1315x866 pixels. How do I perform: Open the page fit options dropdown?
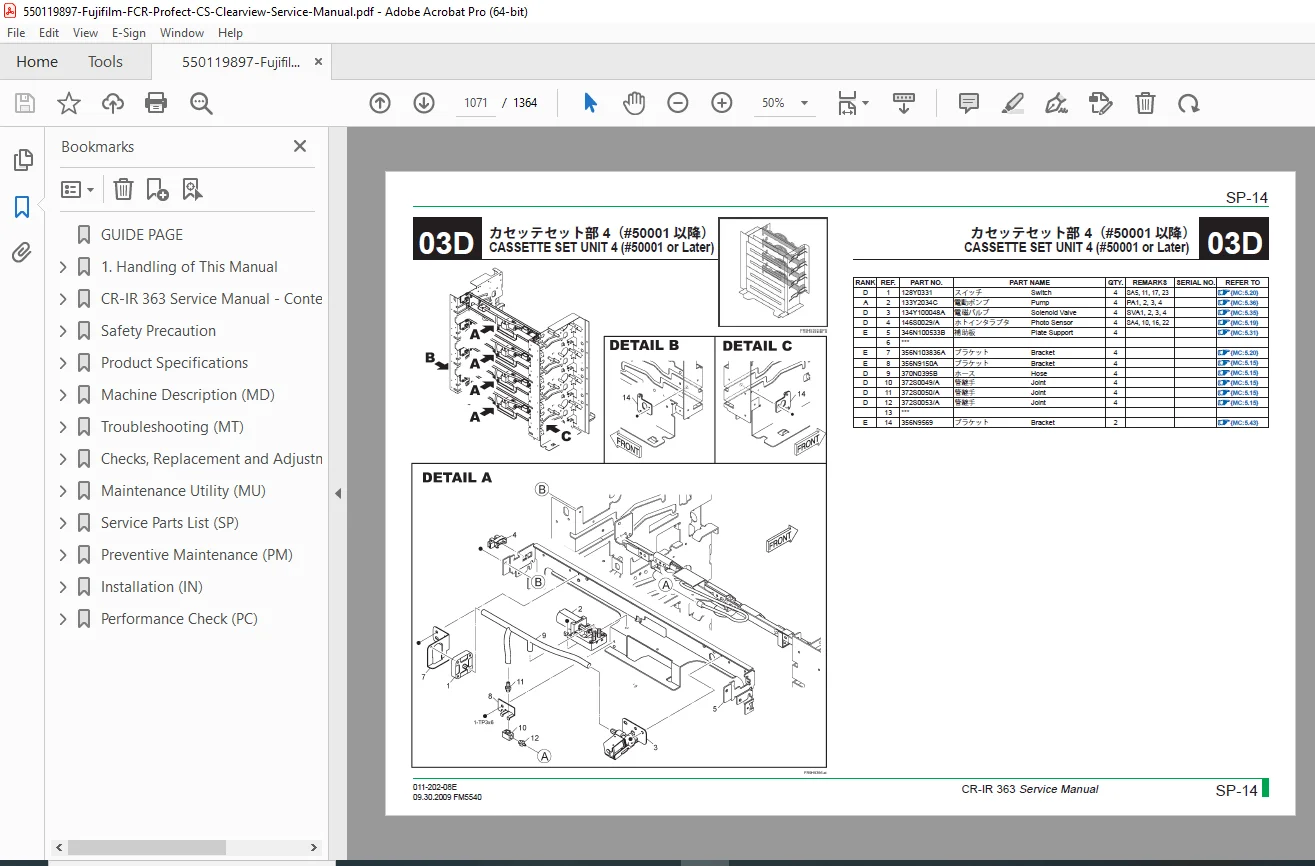[x=853, y=103]
